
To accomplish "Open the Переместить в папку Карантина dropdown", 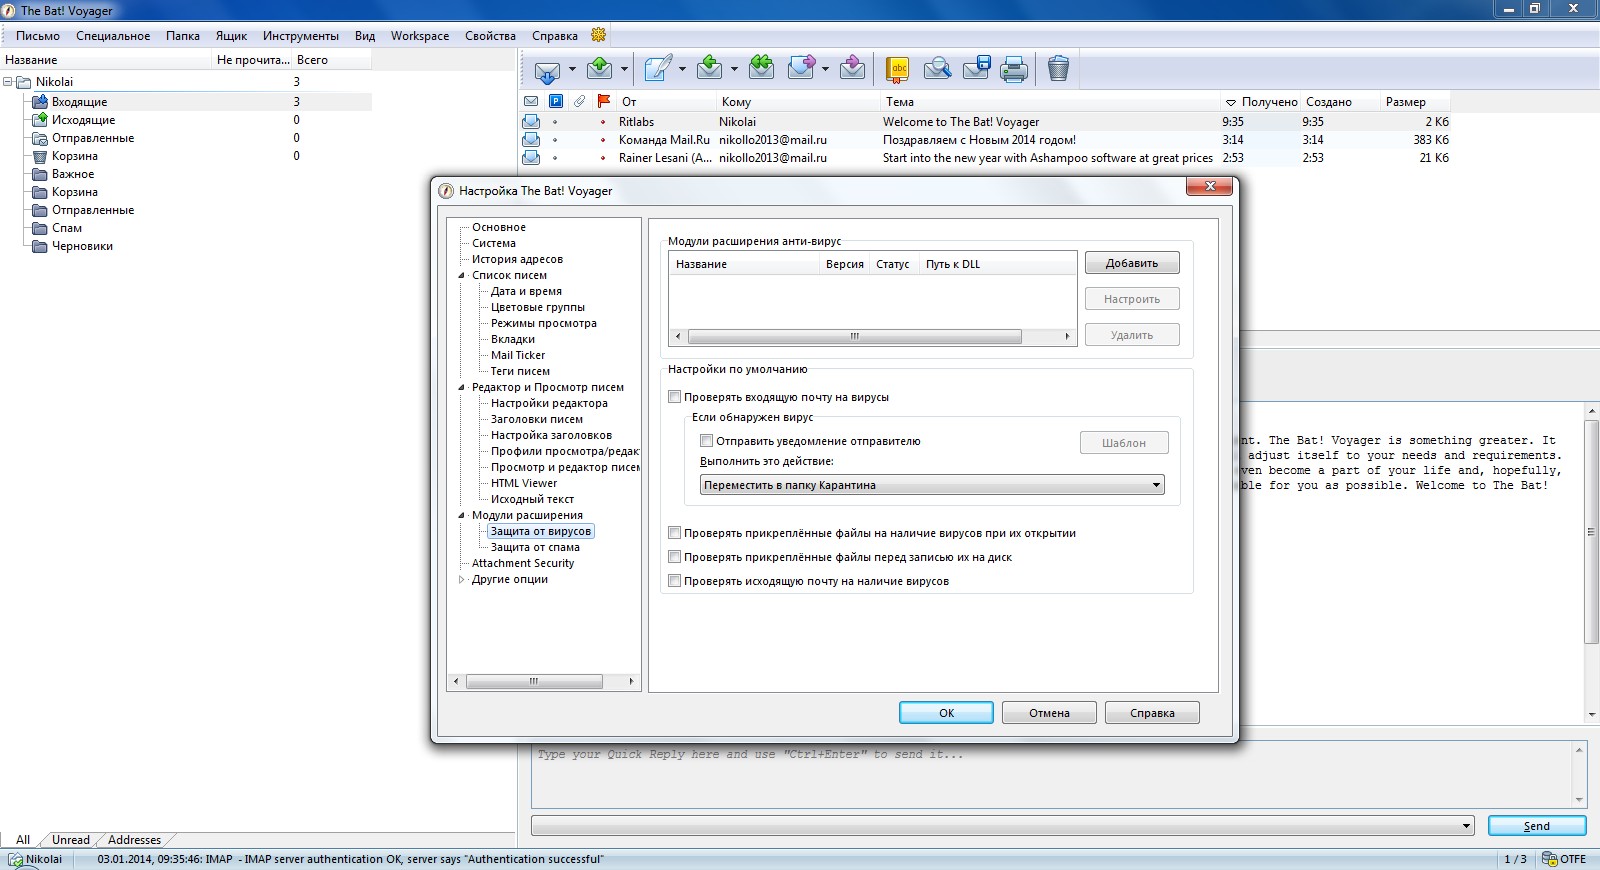I will (x=932, y=485).
